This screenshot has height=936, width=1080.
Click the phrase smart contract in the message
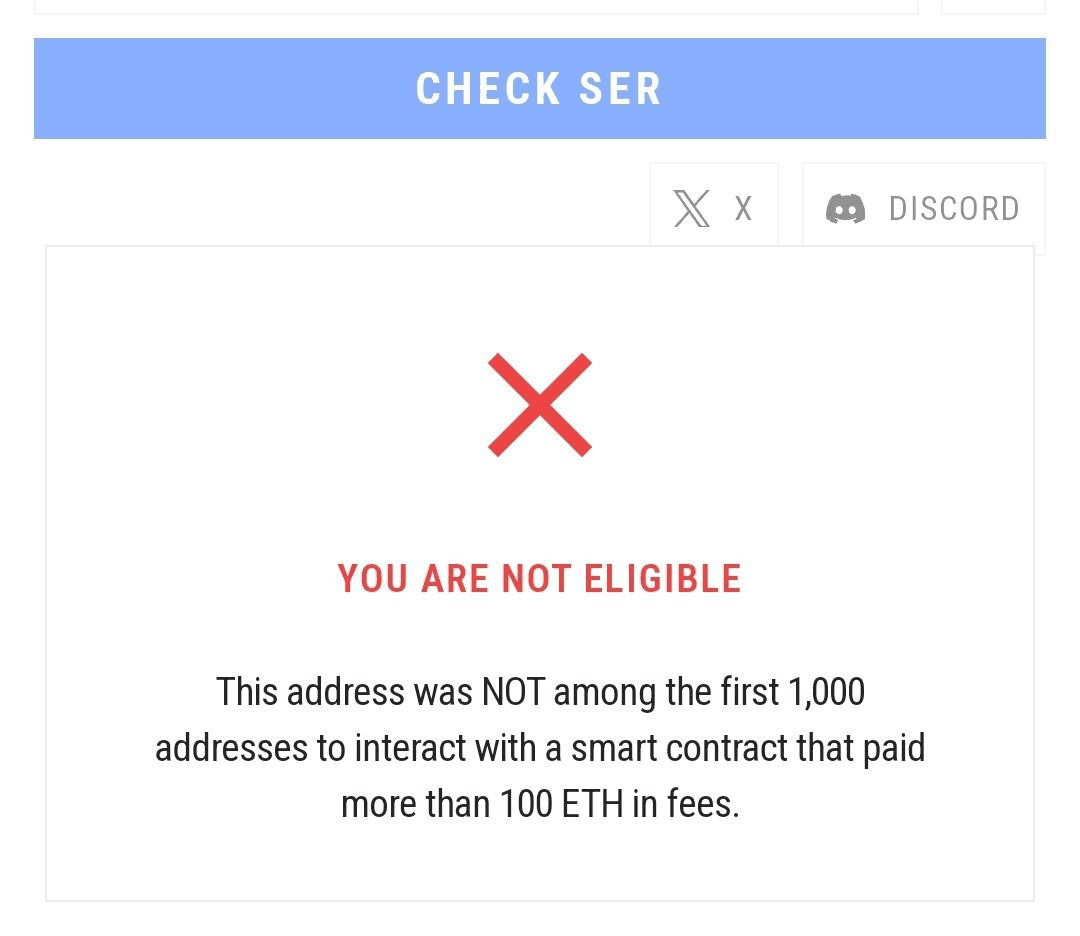coord(679,748)
